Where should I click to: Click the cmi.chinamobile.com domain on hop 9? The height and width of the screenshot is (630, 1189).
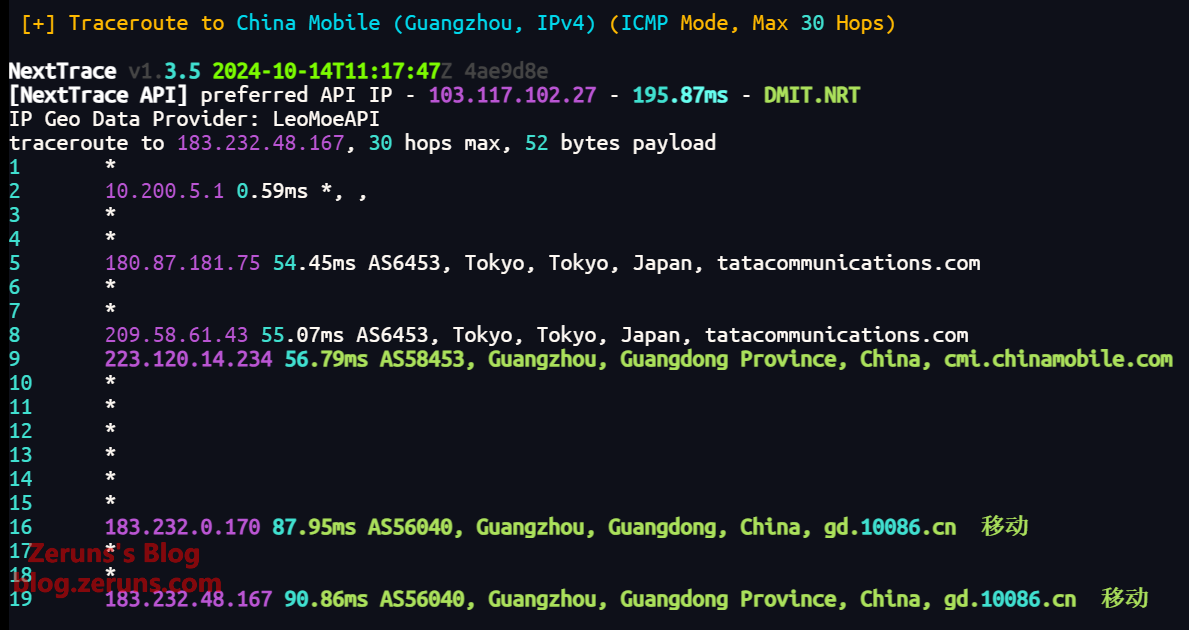click(1058, 359)
